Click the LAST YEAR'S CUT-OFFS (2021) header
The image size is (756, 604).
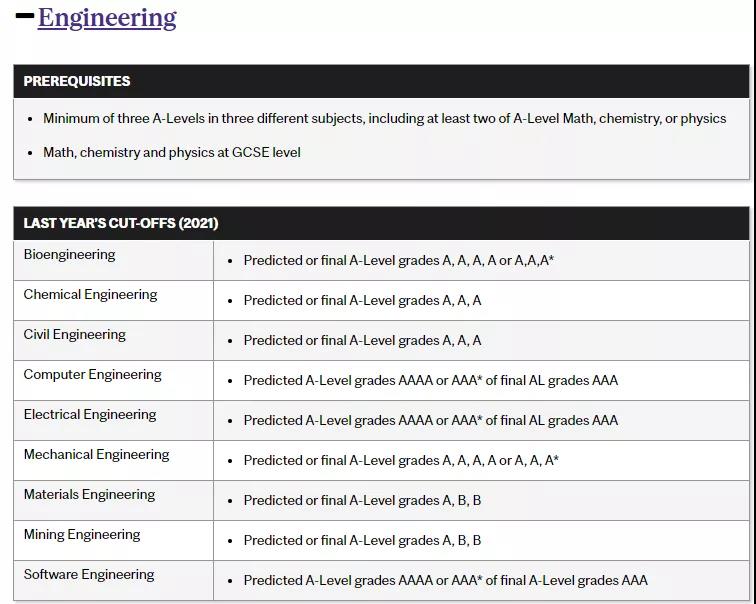click(x=380, y=223)
